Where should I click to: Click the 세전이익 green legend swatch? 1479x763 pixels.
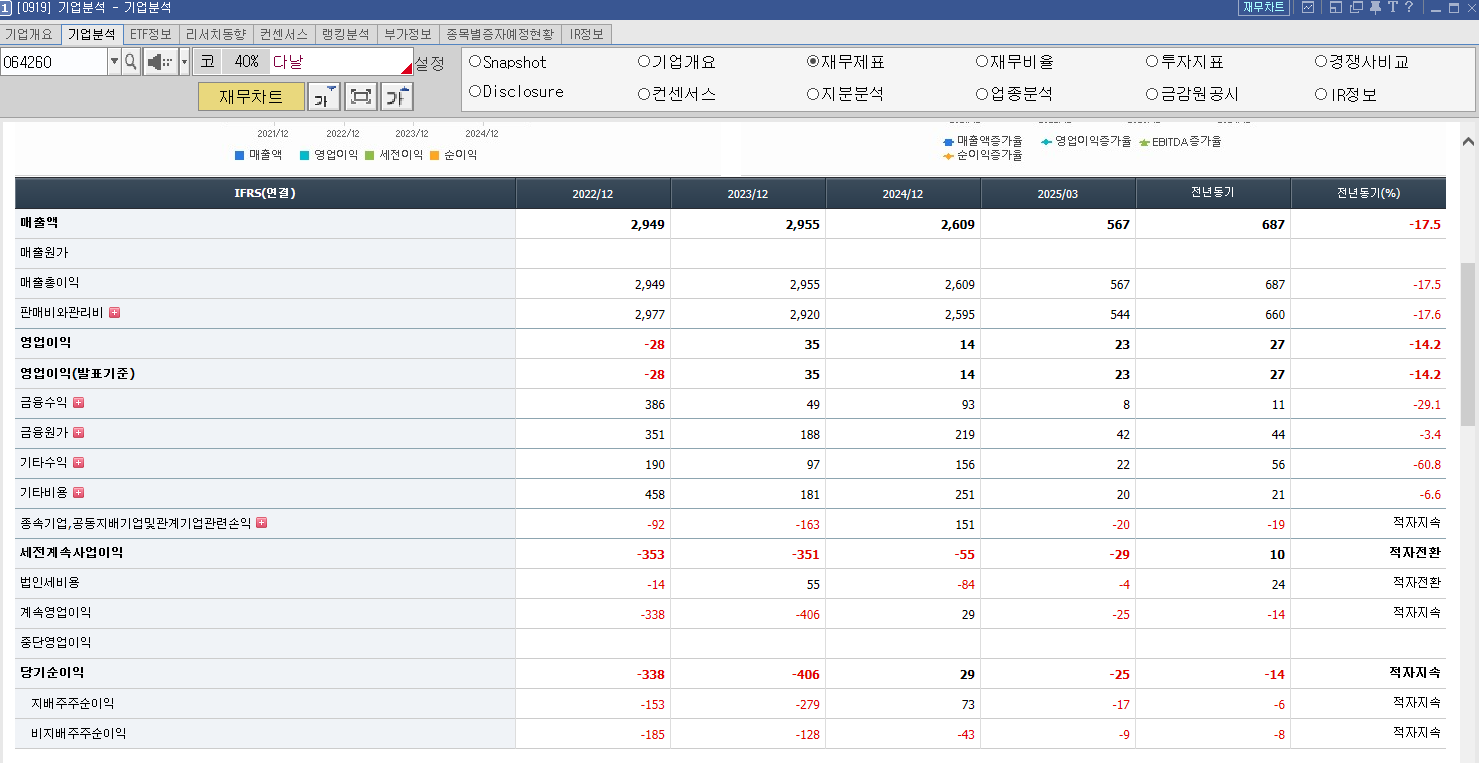coord(369,155)
